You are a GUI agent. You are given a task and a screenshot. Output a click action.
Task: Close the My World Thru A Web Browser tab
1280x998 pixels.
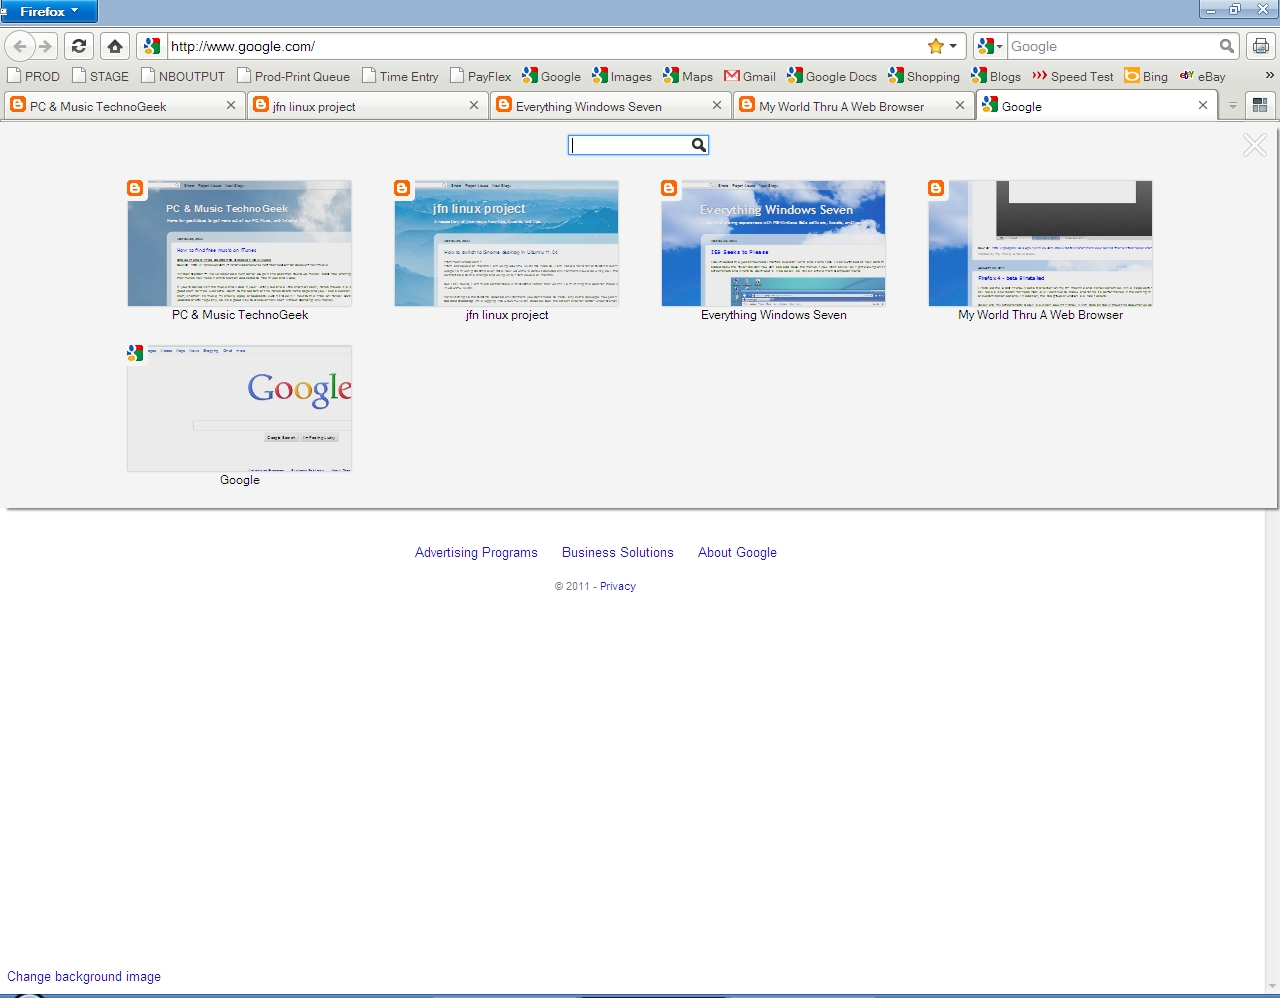coord(960,105)
